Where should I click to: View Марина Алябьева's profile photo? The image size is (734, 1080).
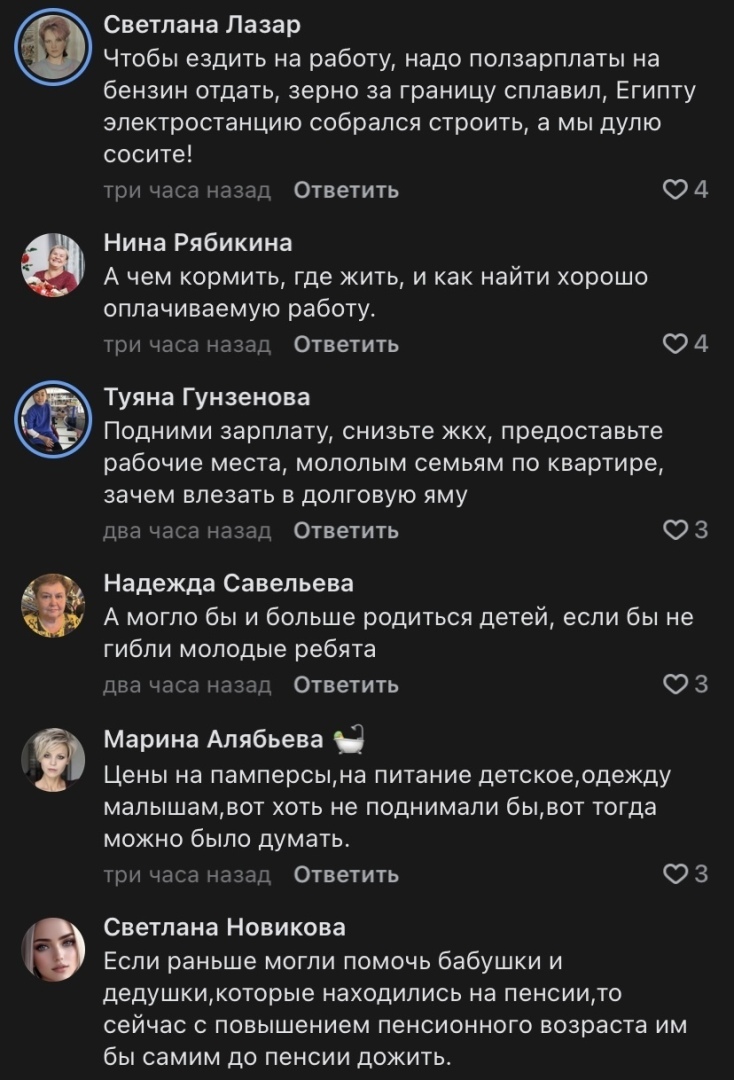click(54, 760)
